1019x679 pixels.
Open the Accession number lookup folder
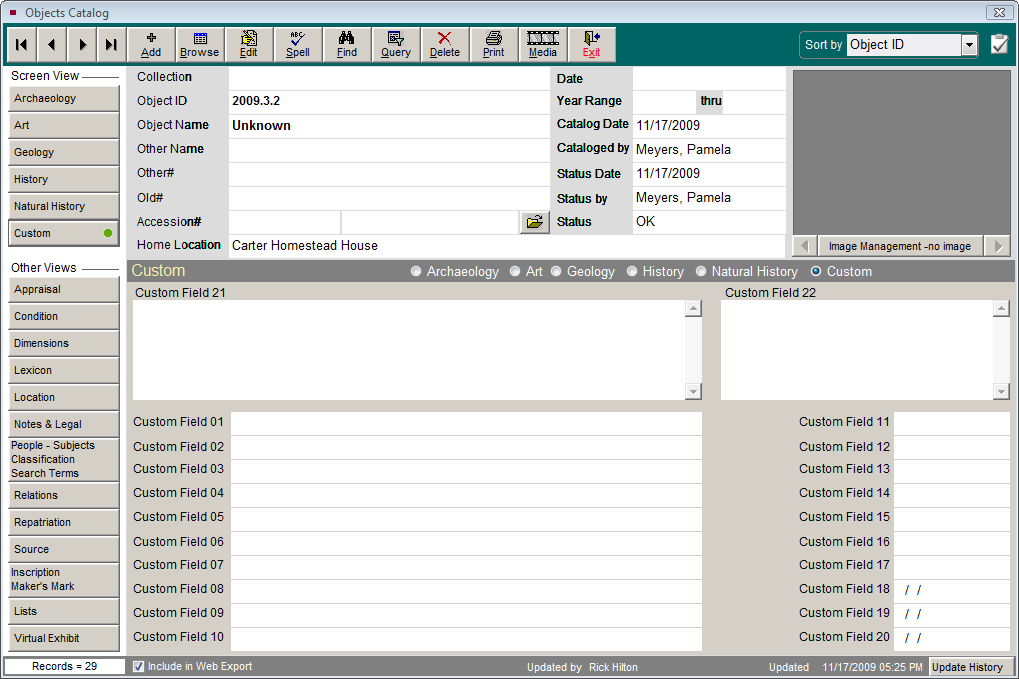point(534,221)
